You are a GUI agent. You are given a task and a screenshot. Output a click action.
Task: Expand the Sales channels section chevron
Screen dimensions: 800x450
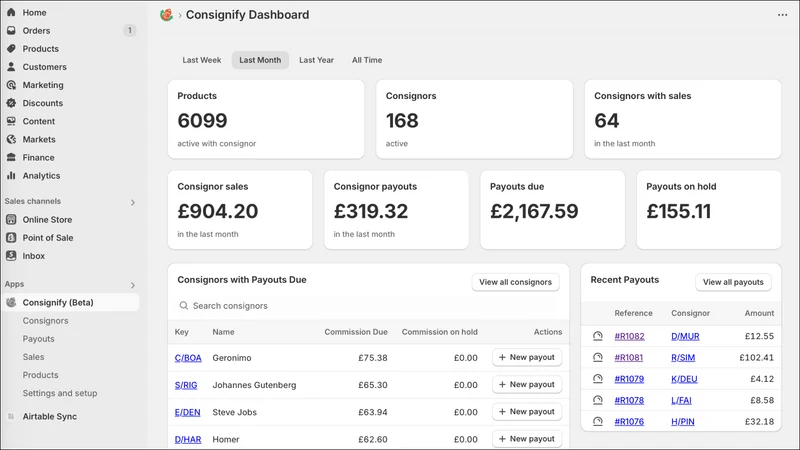133,203
